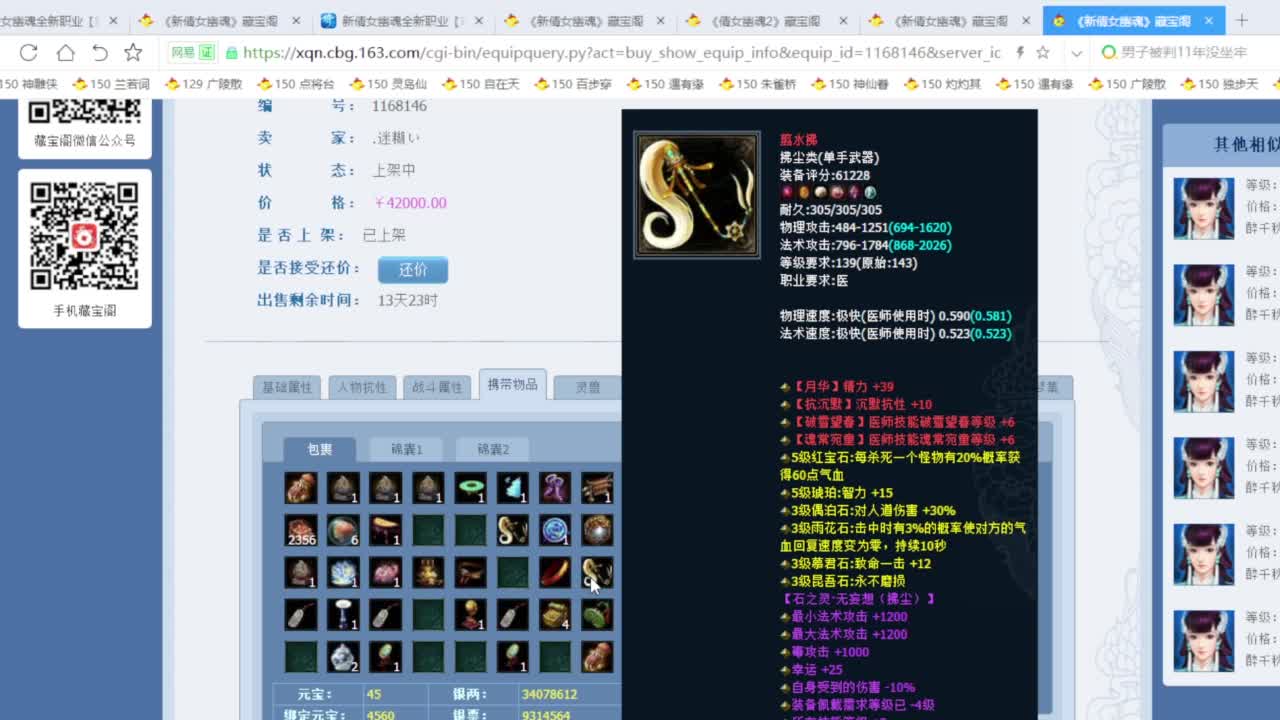This screenshot has height=720, width=1280.
Task: Select the 包裹 inventory tab
Action: (x=320, y=449)
